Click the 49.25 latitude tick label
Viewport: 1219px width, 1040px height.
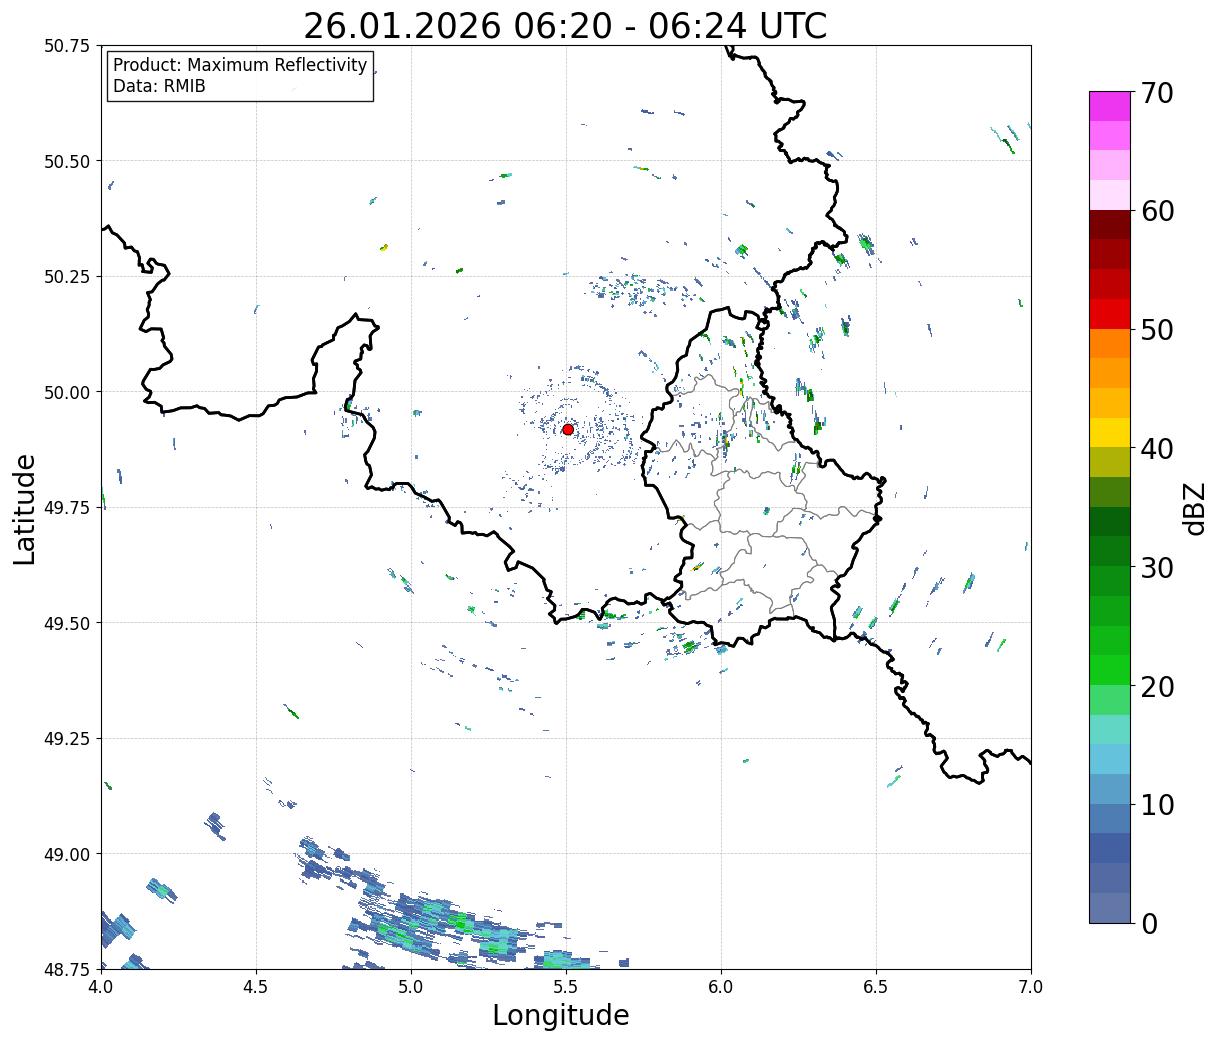pyautogui.click(x=67, y=739)
